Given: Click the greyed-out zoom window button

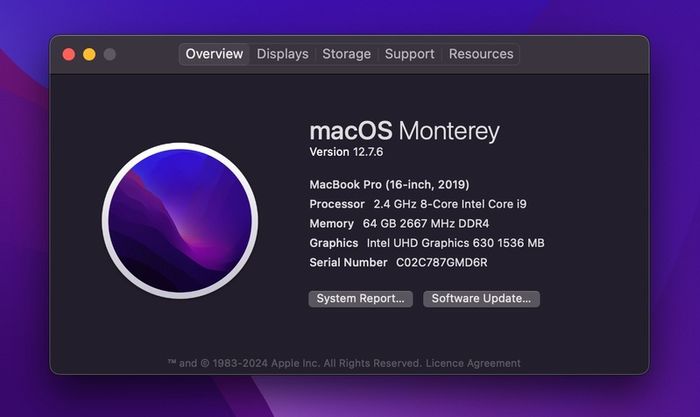Looking at the screenshot, I should (110, 54).
